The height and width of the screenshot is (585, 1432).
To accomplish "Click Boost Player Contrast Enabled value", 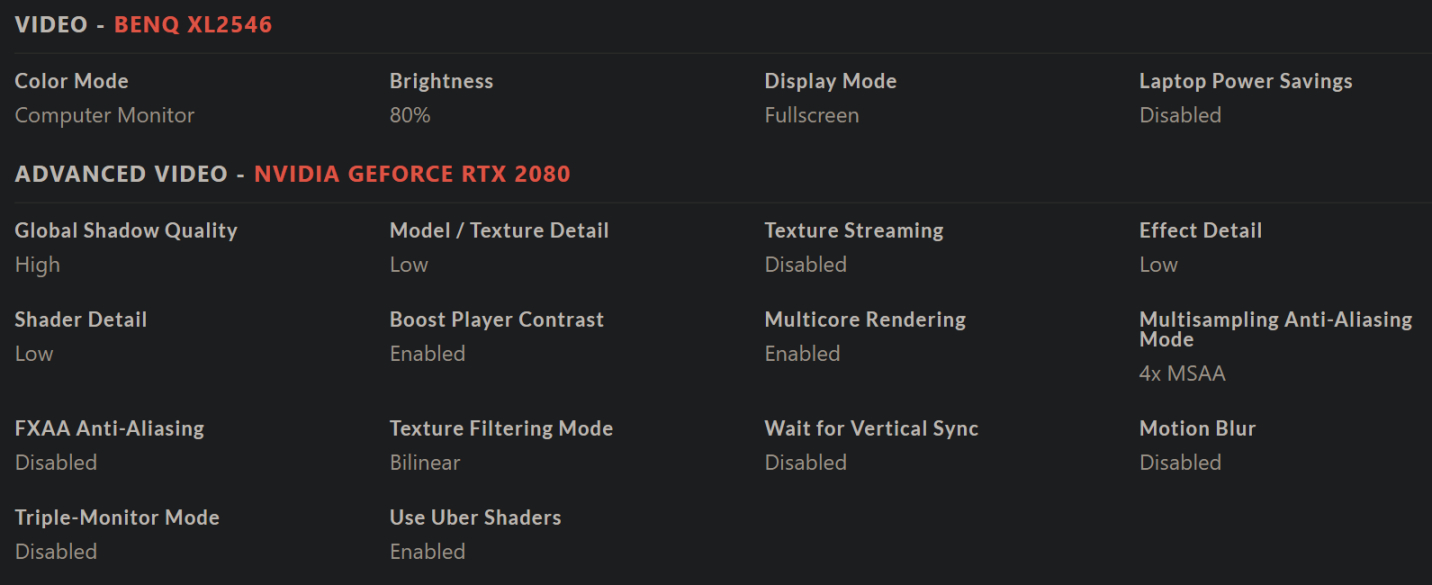I will pos(428,353).
